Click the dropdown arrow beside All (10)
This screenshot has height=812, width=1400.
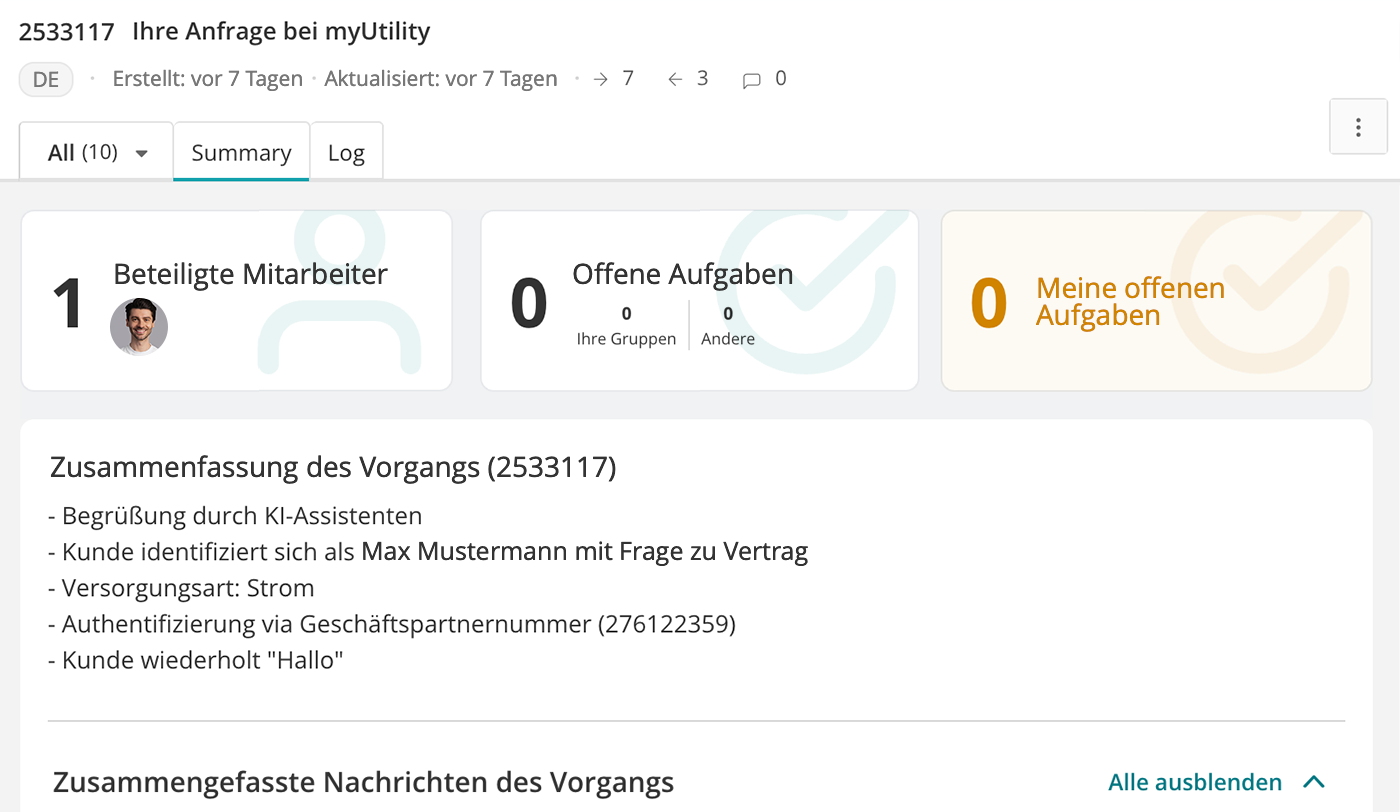[142, 151]
